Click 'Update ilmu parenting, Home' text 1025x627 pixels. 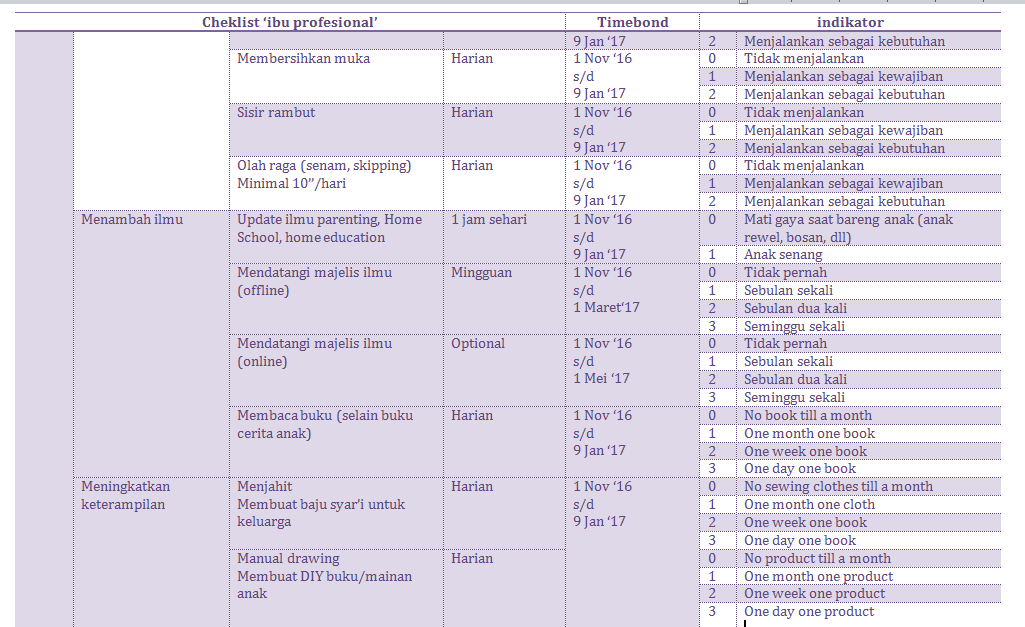[x=329, y=220]
